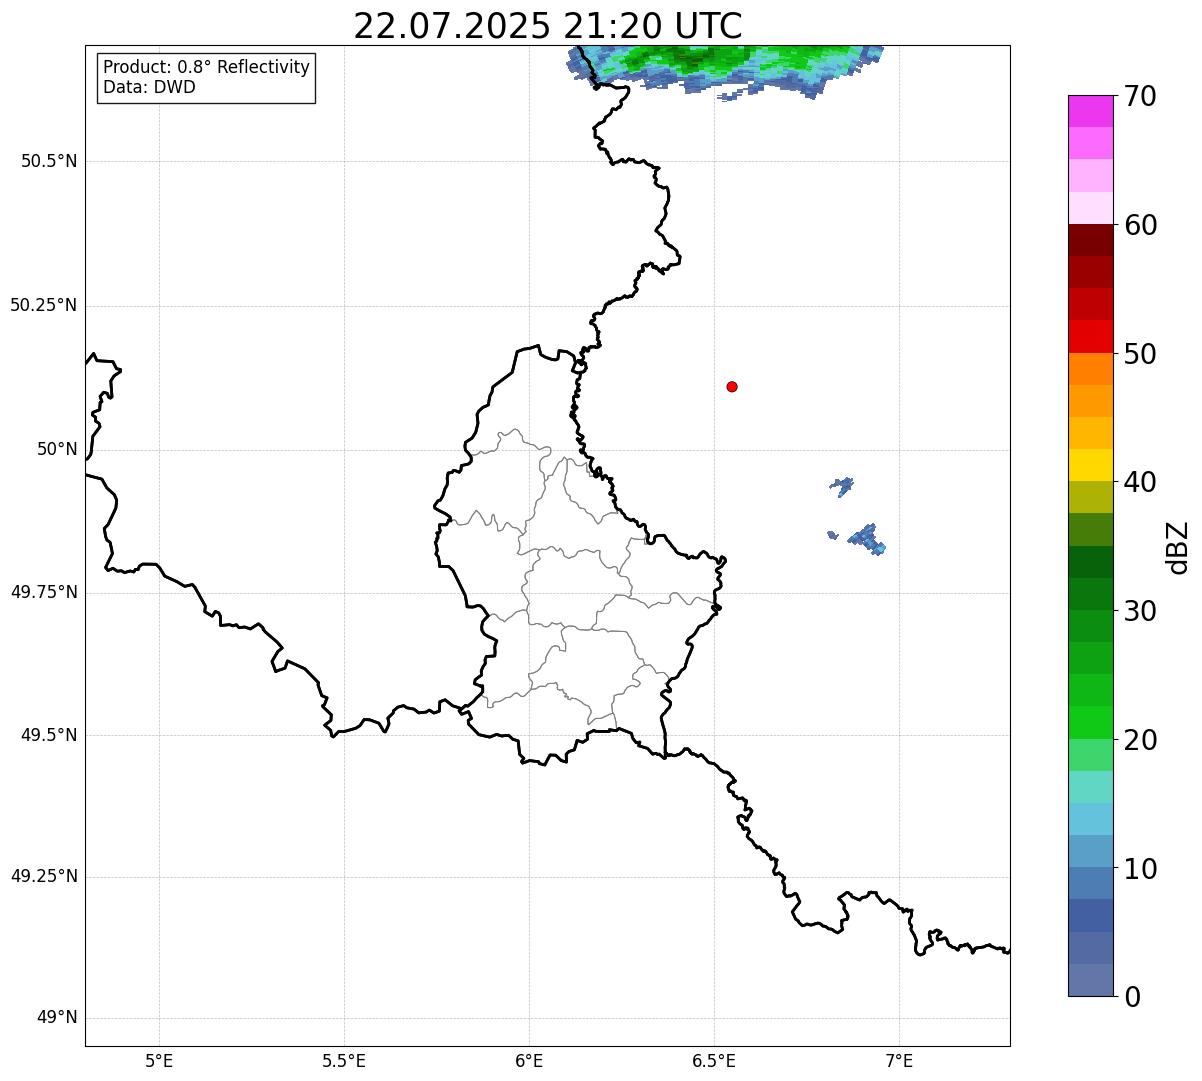The width and height of the screenshot is (1202, 1081).
Task: Click the 6°E longitude label
Action: click(529, 1060)
